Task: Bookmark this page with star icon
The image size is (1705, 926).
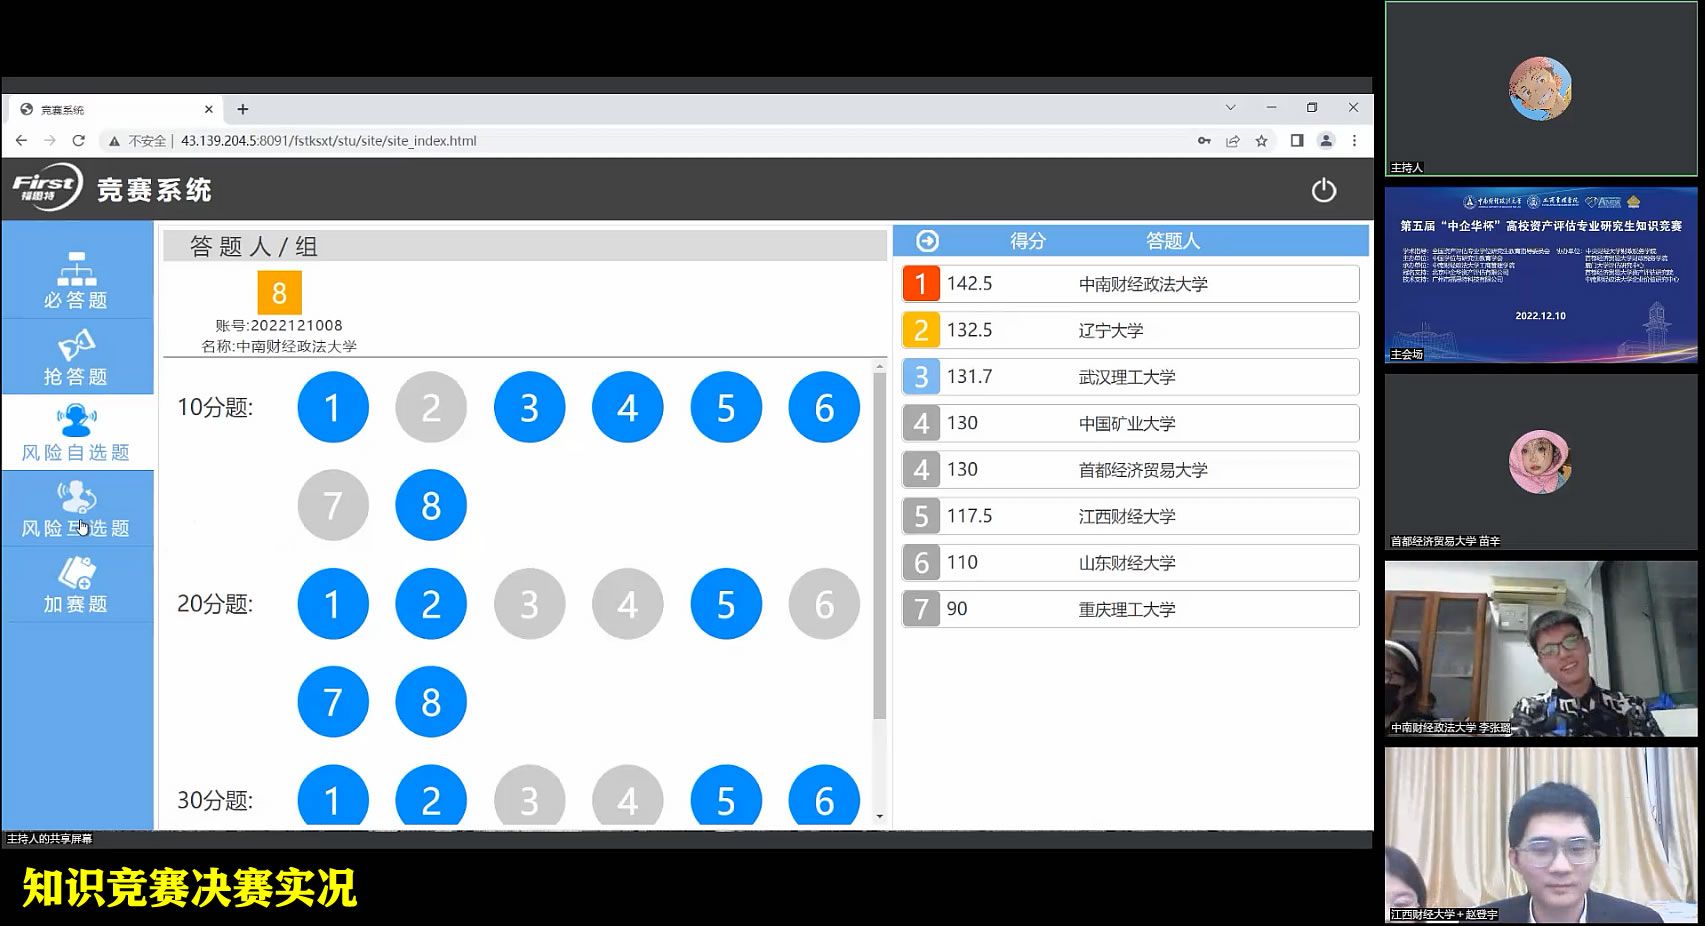Action: pyautogui.click(x=1262, y=141)
